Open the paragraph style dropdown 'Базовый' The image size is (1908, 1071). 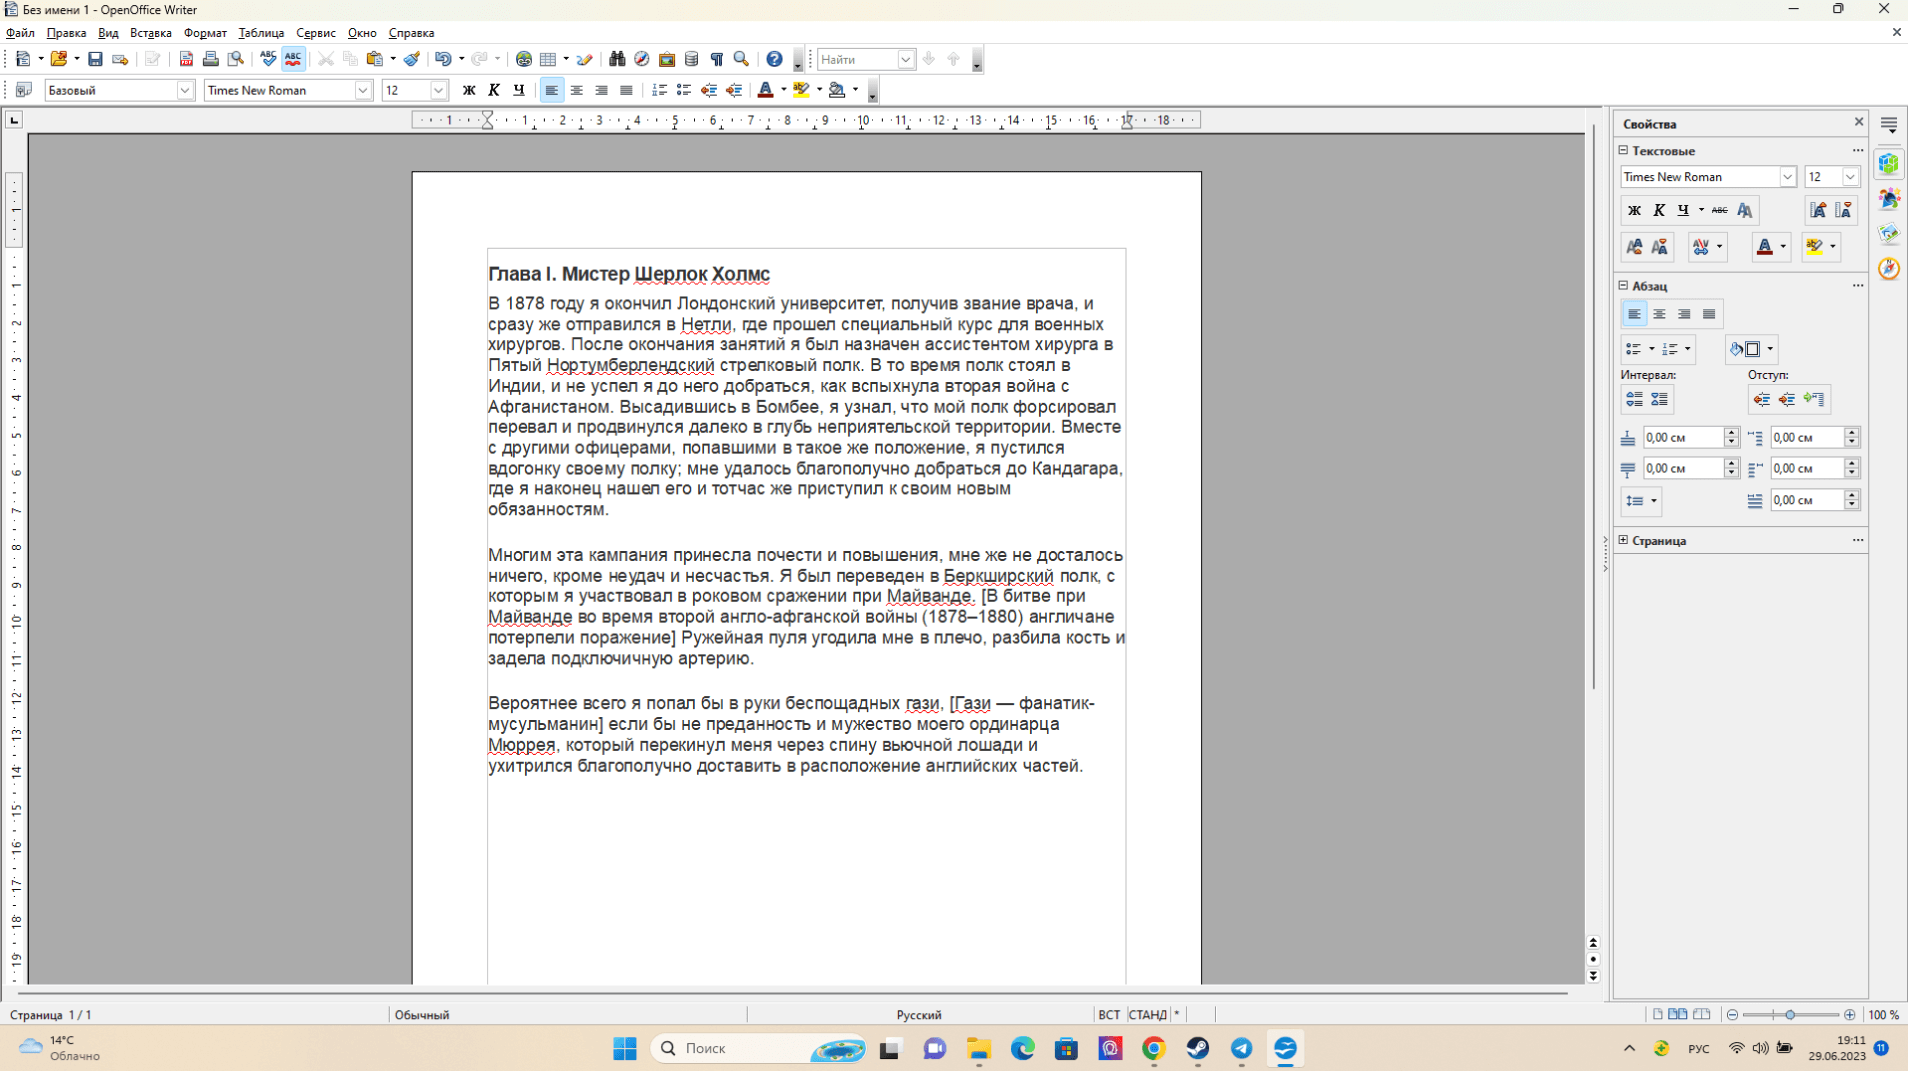click(185, 90)
